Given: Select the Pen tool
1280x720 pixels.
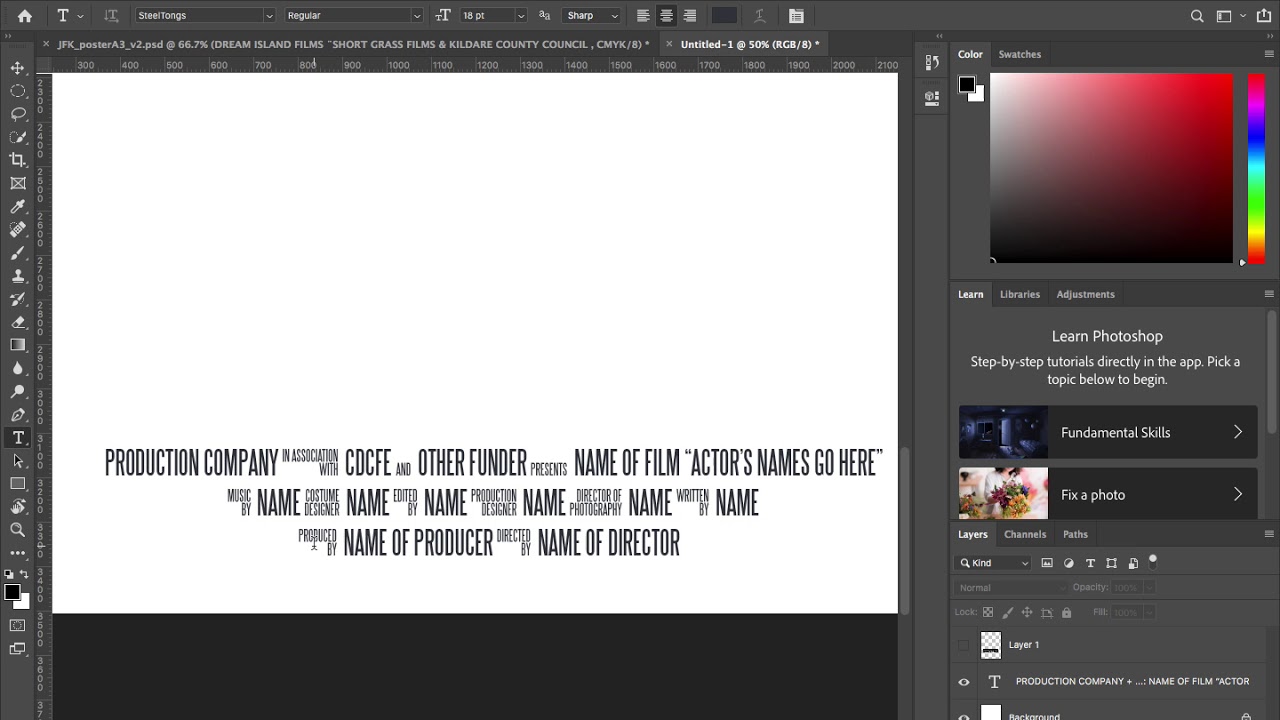Looking at the screenshot, I should (18, 415).
